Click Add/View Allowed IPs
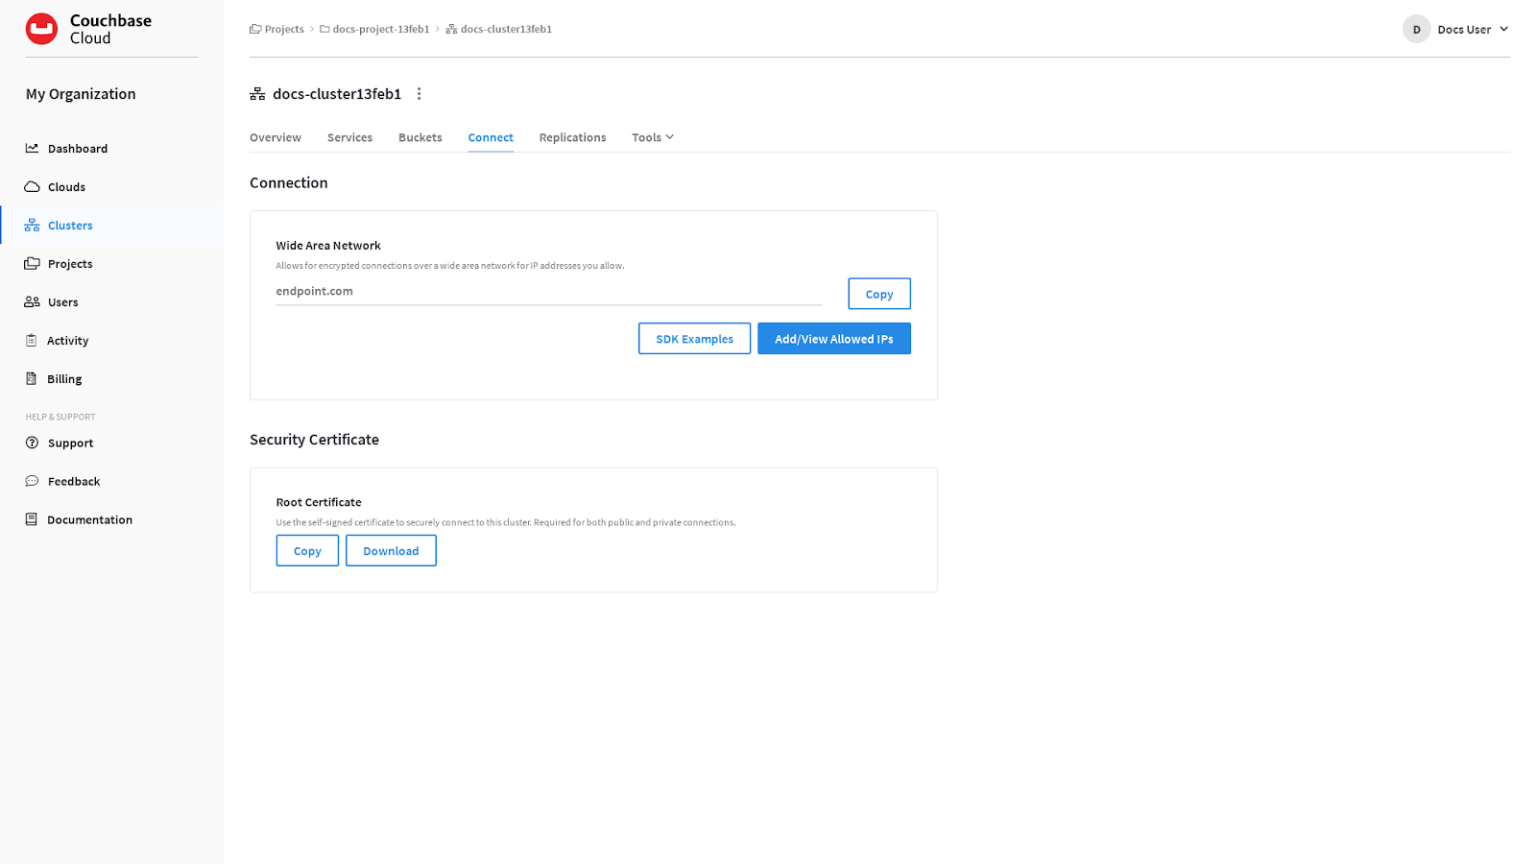Screen dimensions: 1536x864 [834, 338]
